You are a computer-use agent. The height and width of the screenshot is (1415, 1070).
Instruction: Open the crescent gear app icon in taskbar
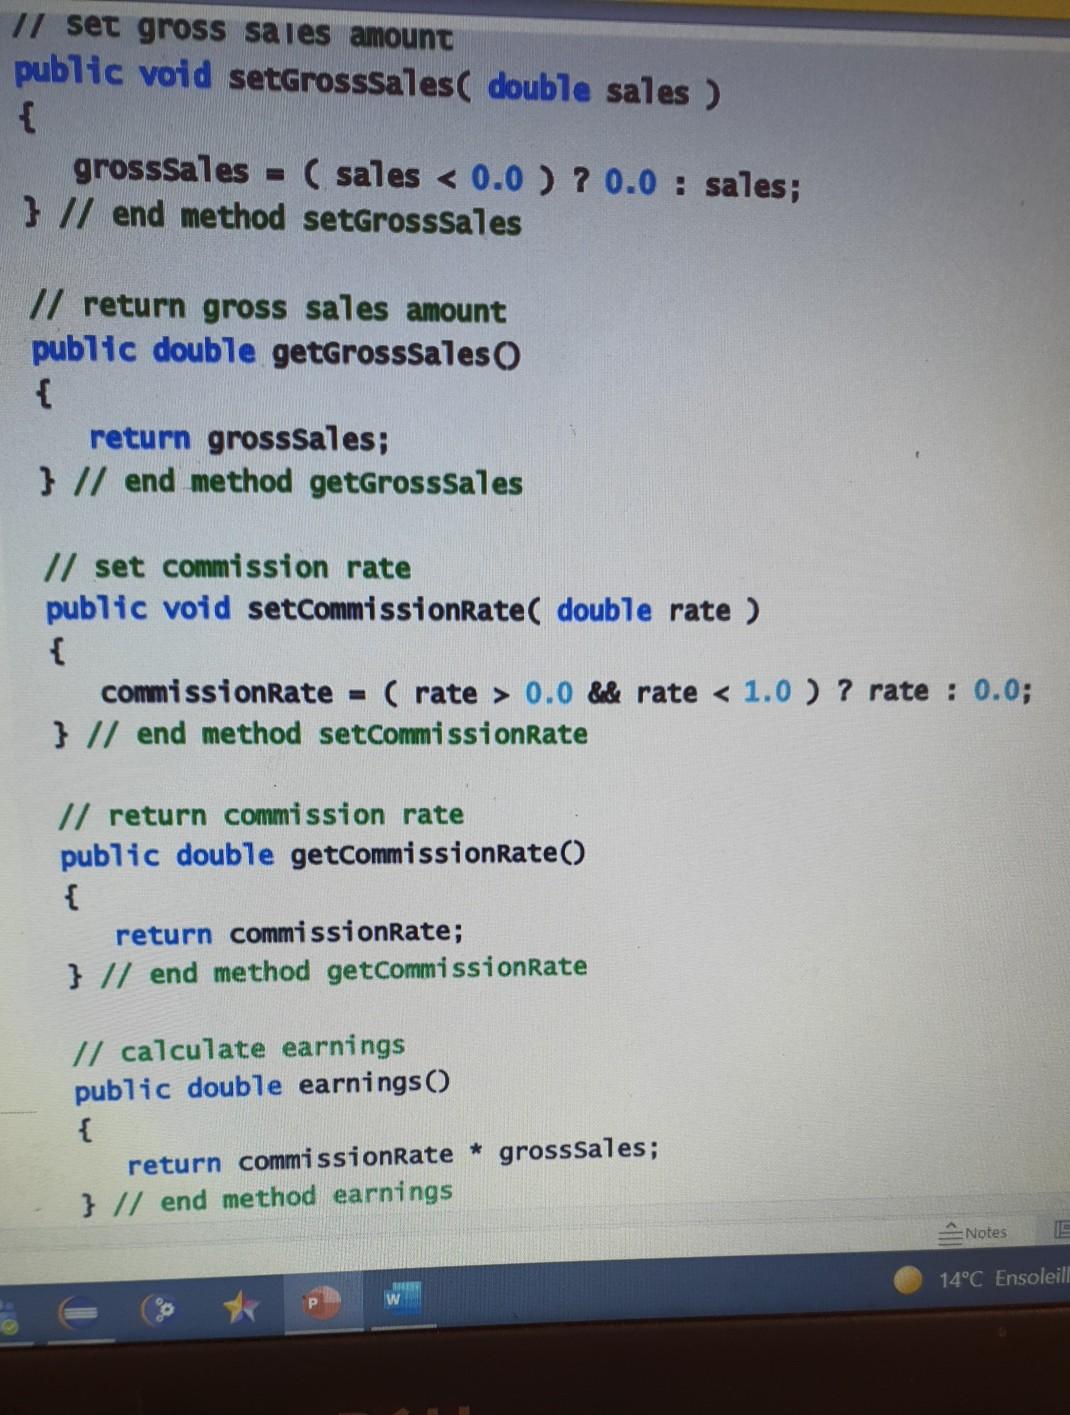160,1310
